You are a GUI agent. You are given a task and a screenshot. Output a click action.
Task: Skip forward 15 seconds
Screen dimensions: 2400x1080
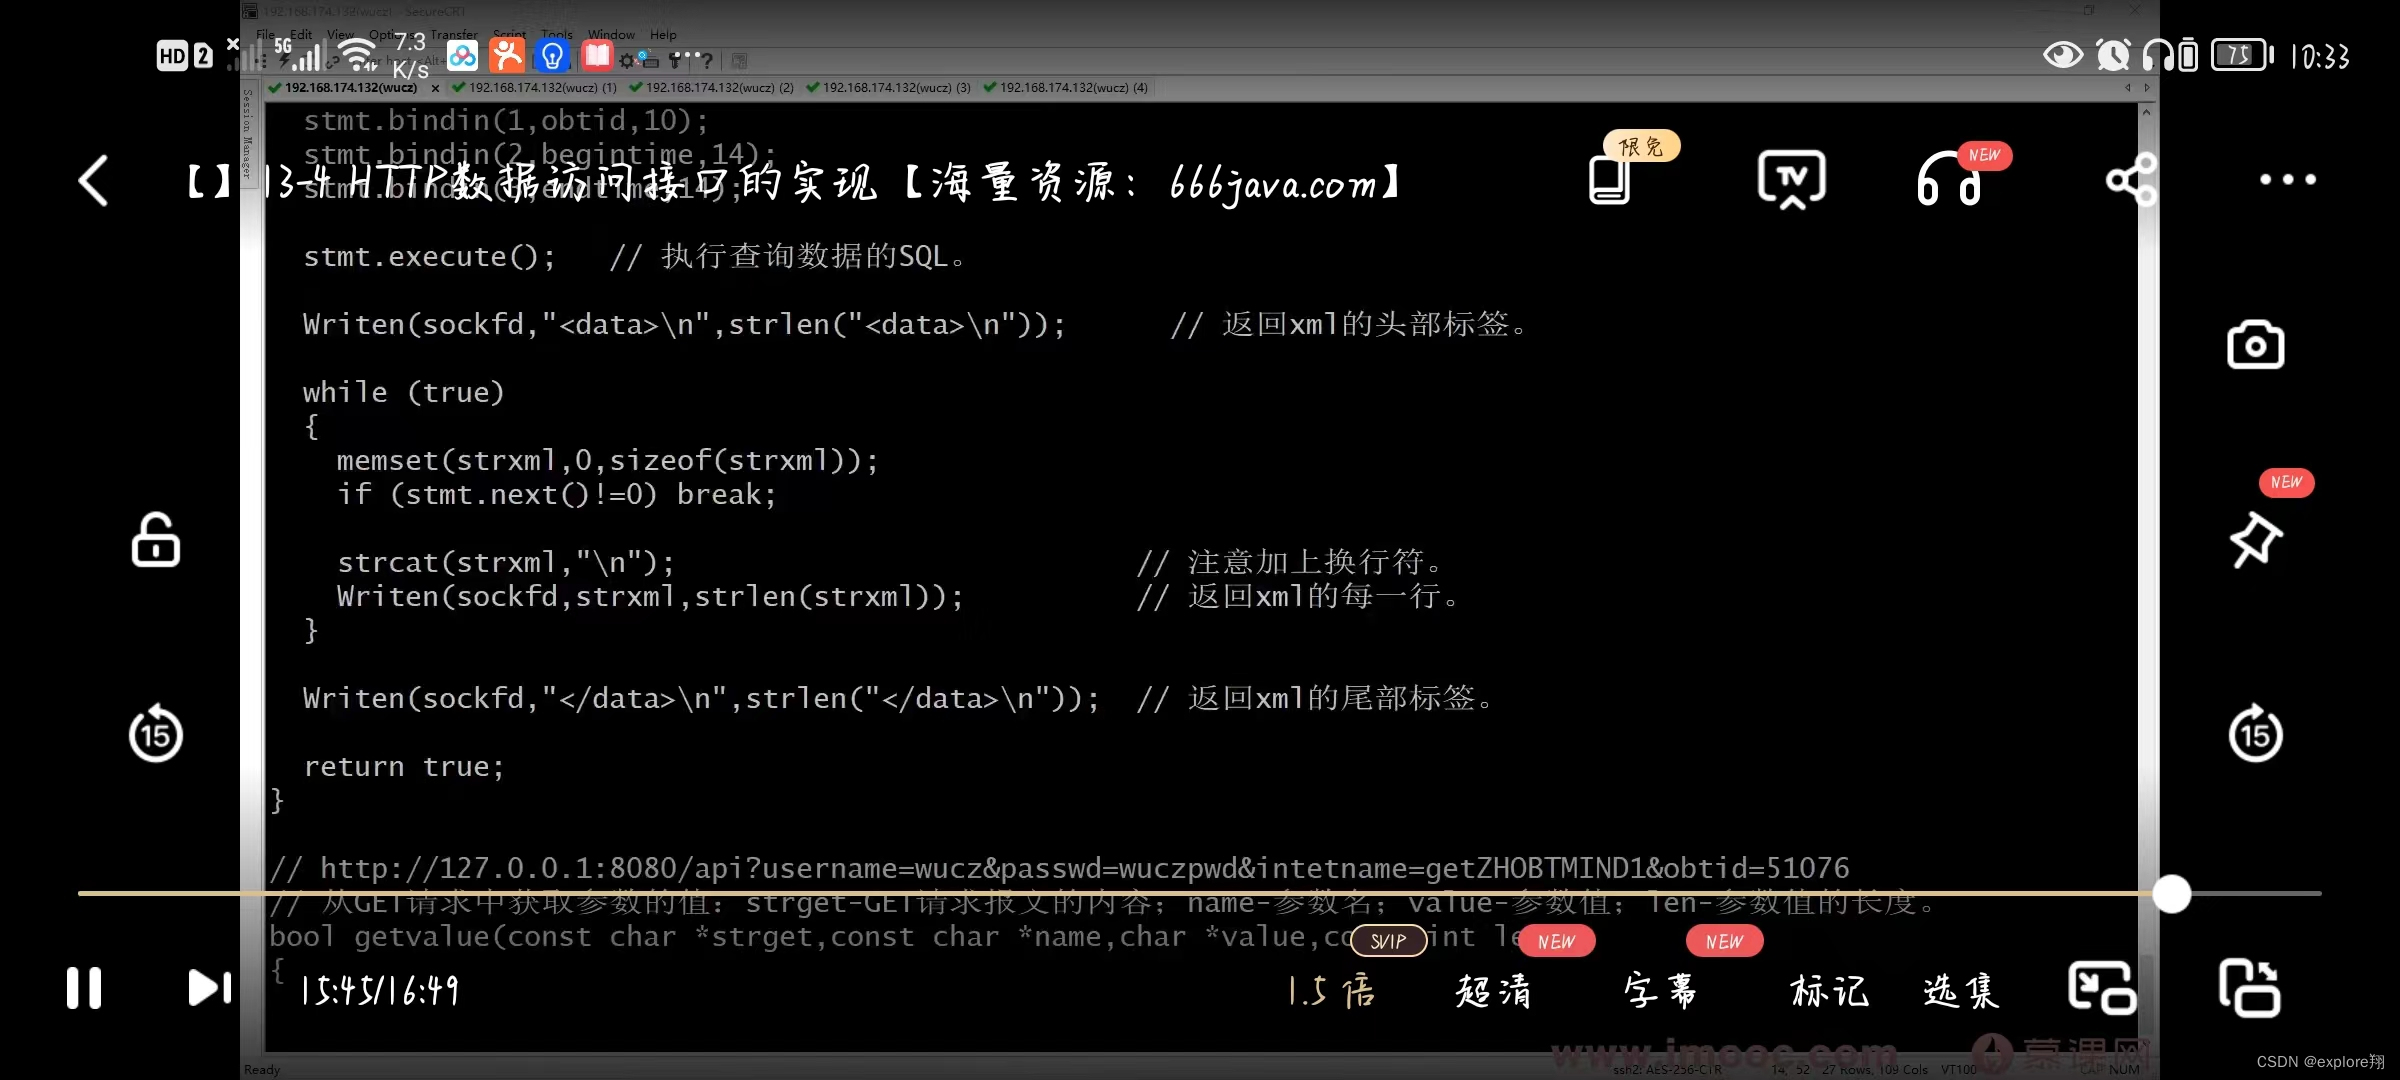click(x=2255, y=733)
